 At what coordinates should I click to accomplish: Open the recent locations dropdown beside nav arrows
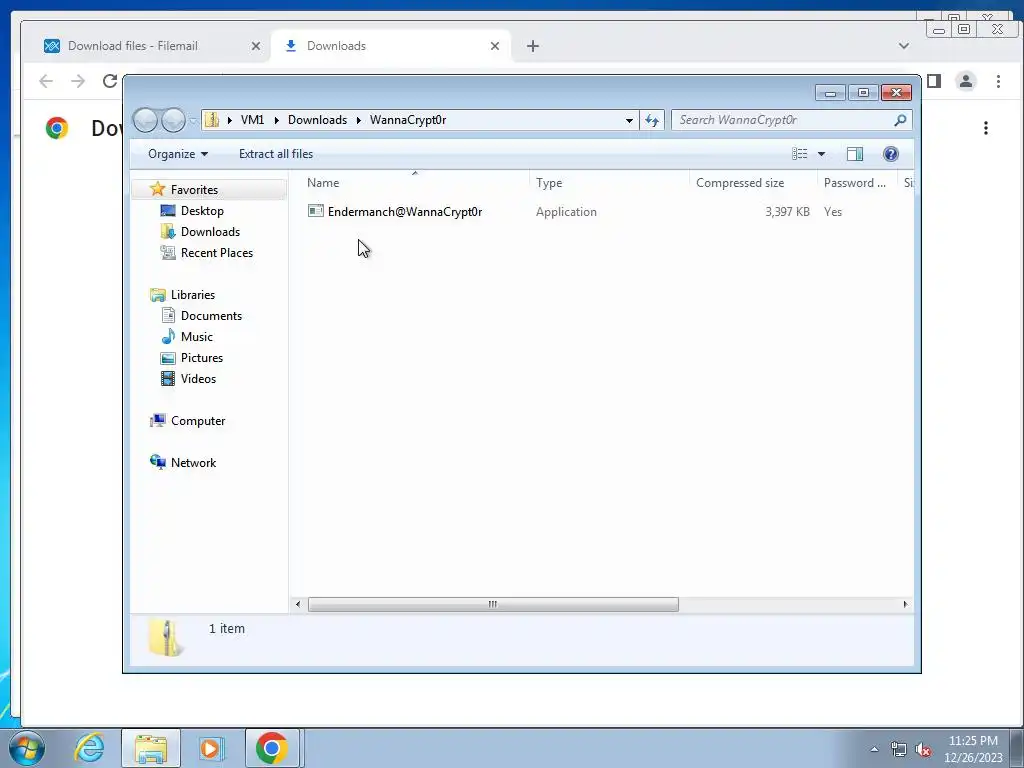click(x=193, y=121)
